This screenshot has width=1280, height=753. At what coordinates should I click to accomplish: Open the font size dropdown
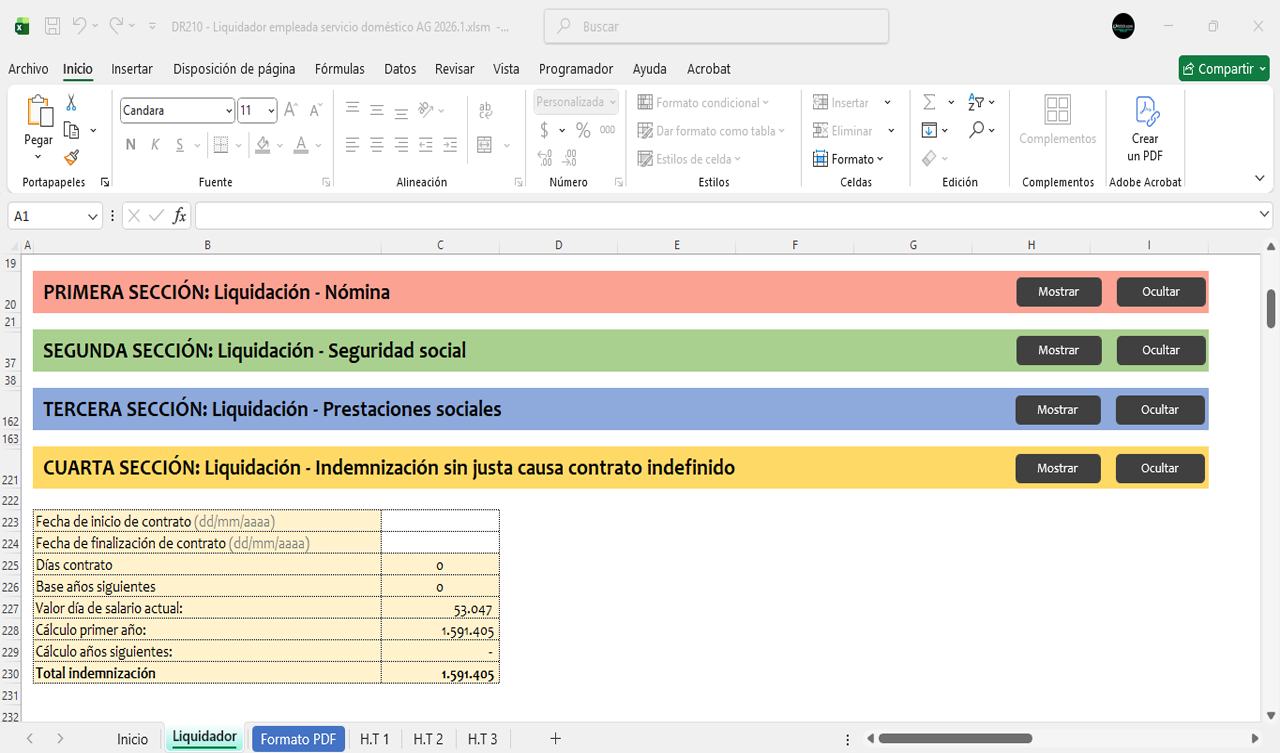(271, 111)
